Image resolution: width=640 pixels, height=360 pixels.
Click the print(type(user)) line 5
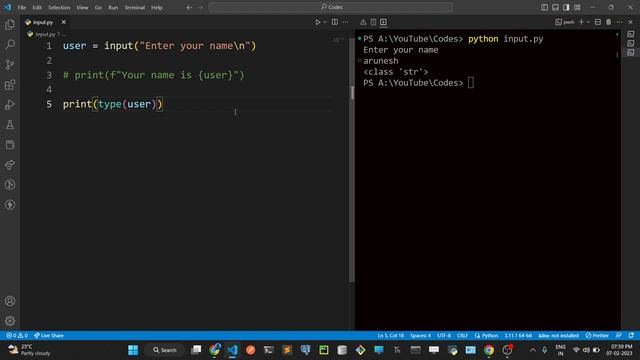pyautogui.click(x=113, y=104)
